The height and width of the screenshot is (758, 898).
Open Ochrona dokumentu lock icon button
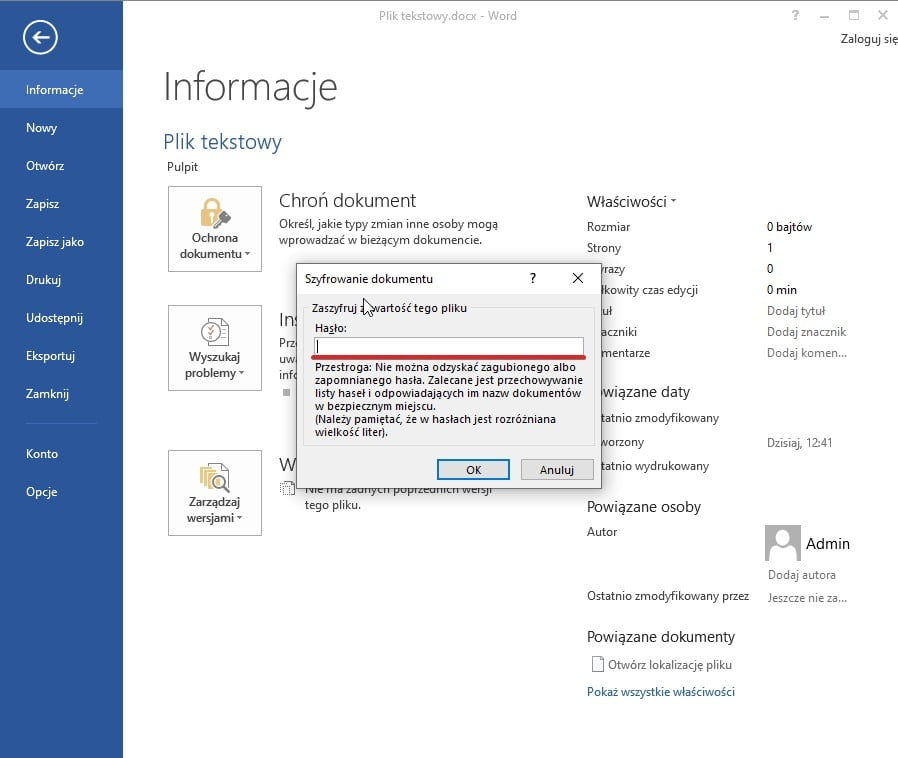click(214, 229)
